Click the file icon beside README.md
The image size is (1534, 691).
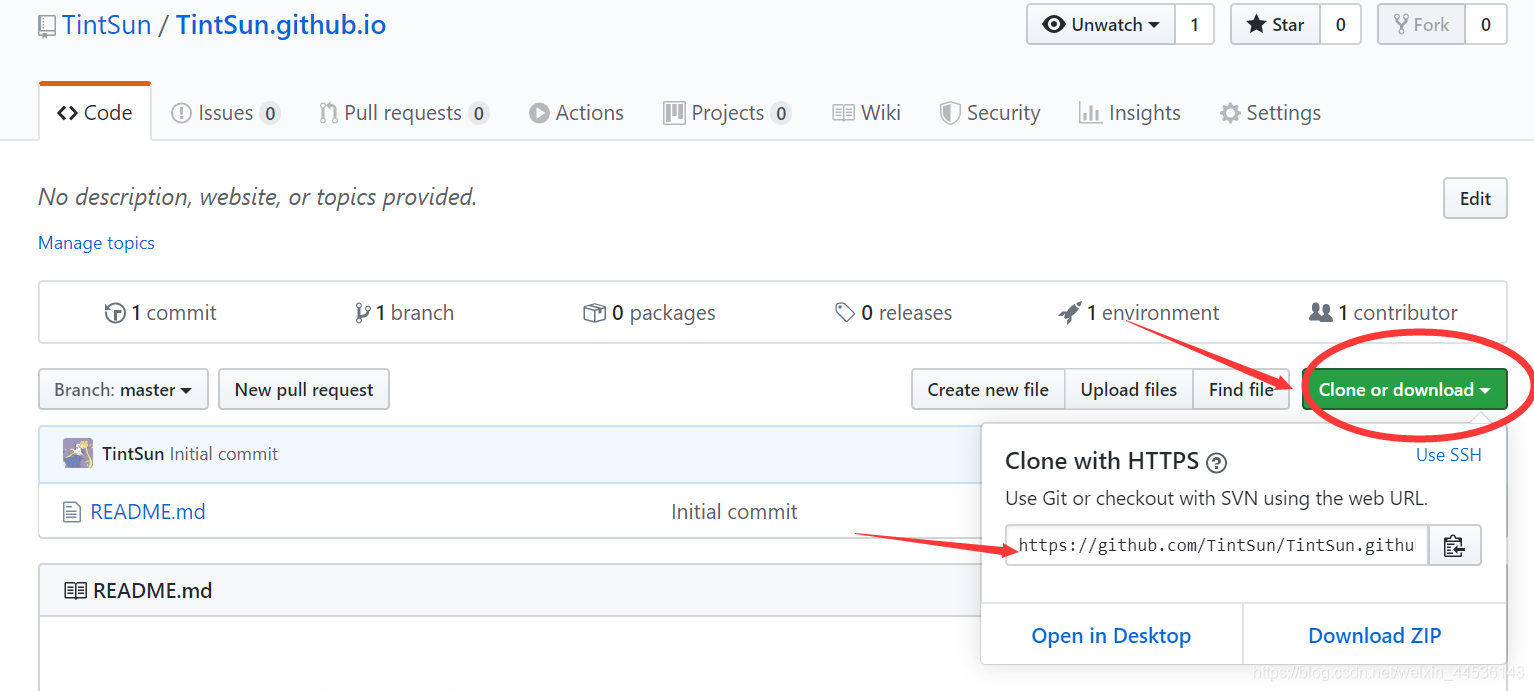pos(71,512)
